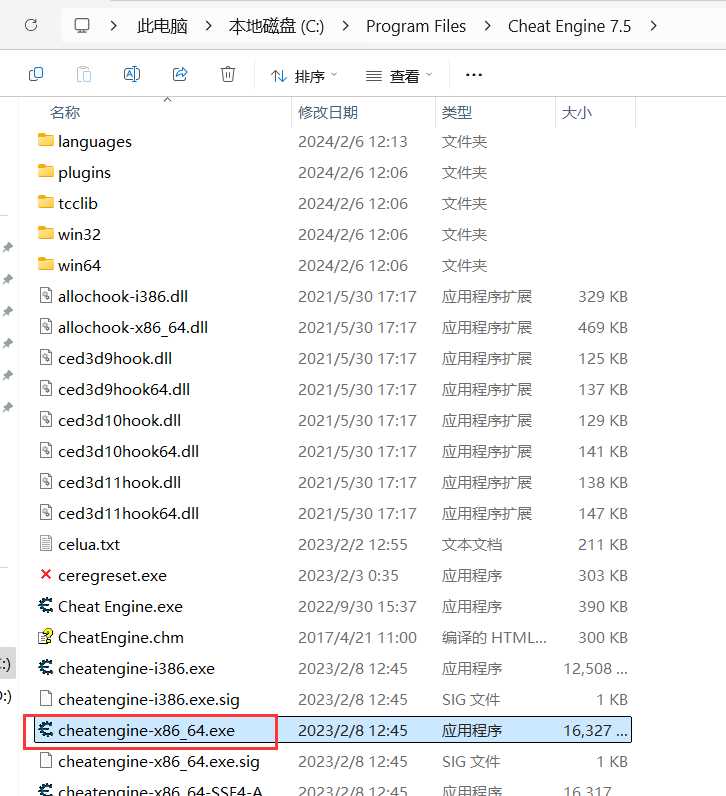Select ced3d11hook.dll file name

[119, 483]
